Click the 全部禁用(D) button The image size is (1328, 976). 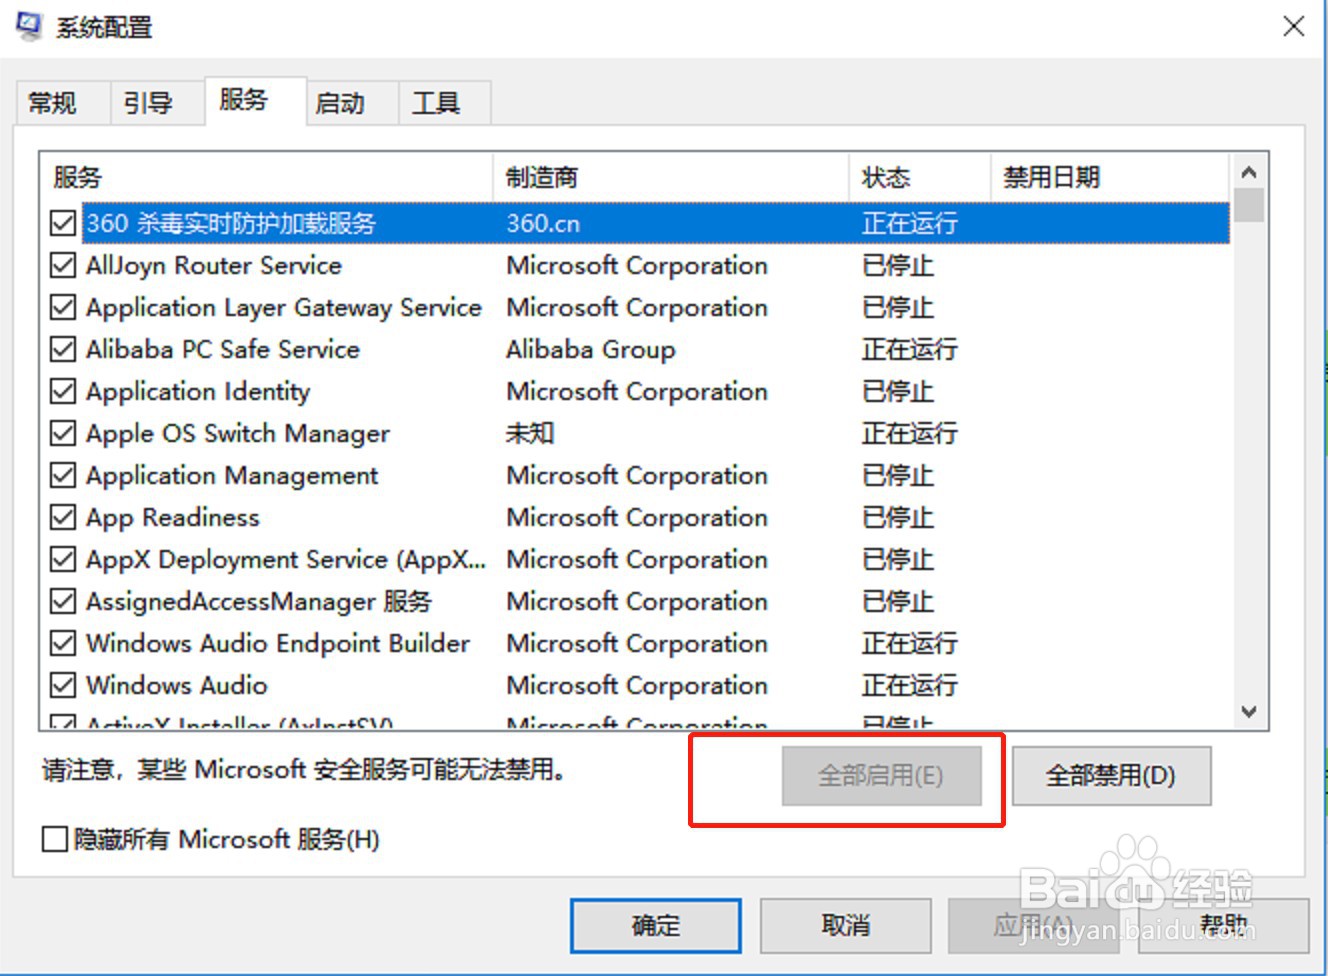tap(1111, 776)
